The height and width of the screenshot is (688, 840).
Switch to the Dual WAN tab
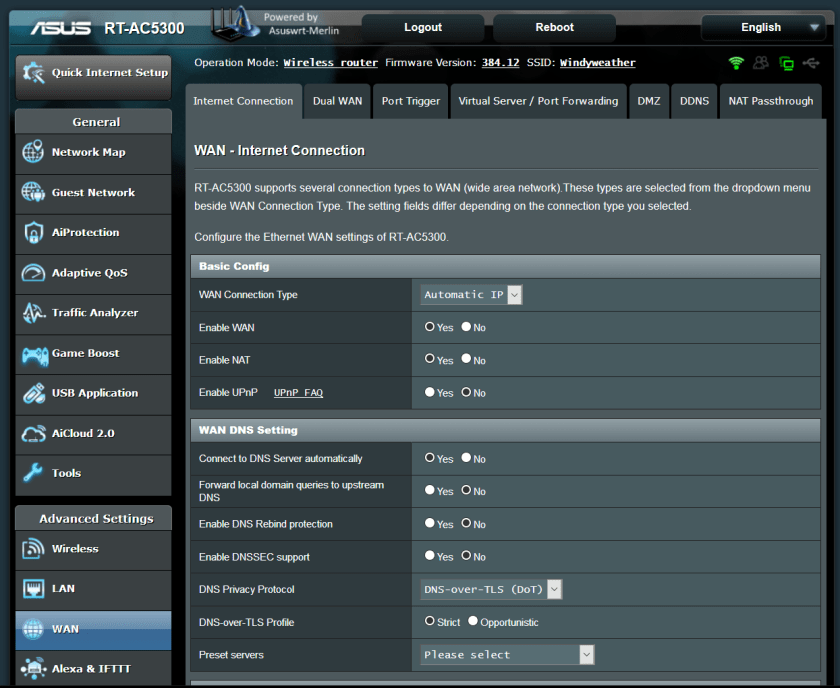338,101
